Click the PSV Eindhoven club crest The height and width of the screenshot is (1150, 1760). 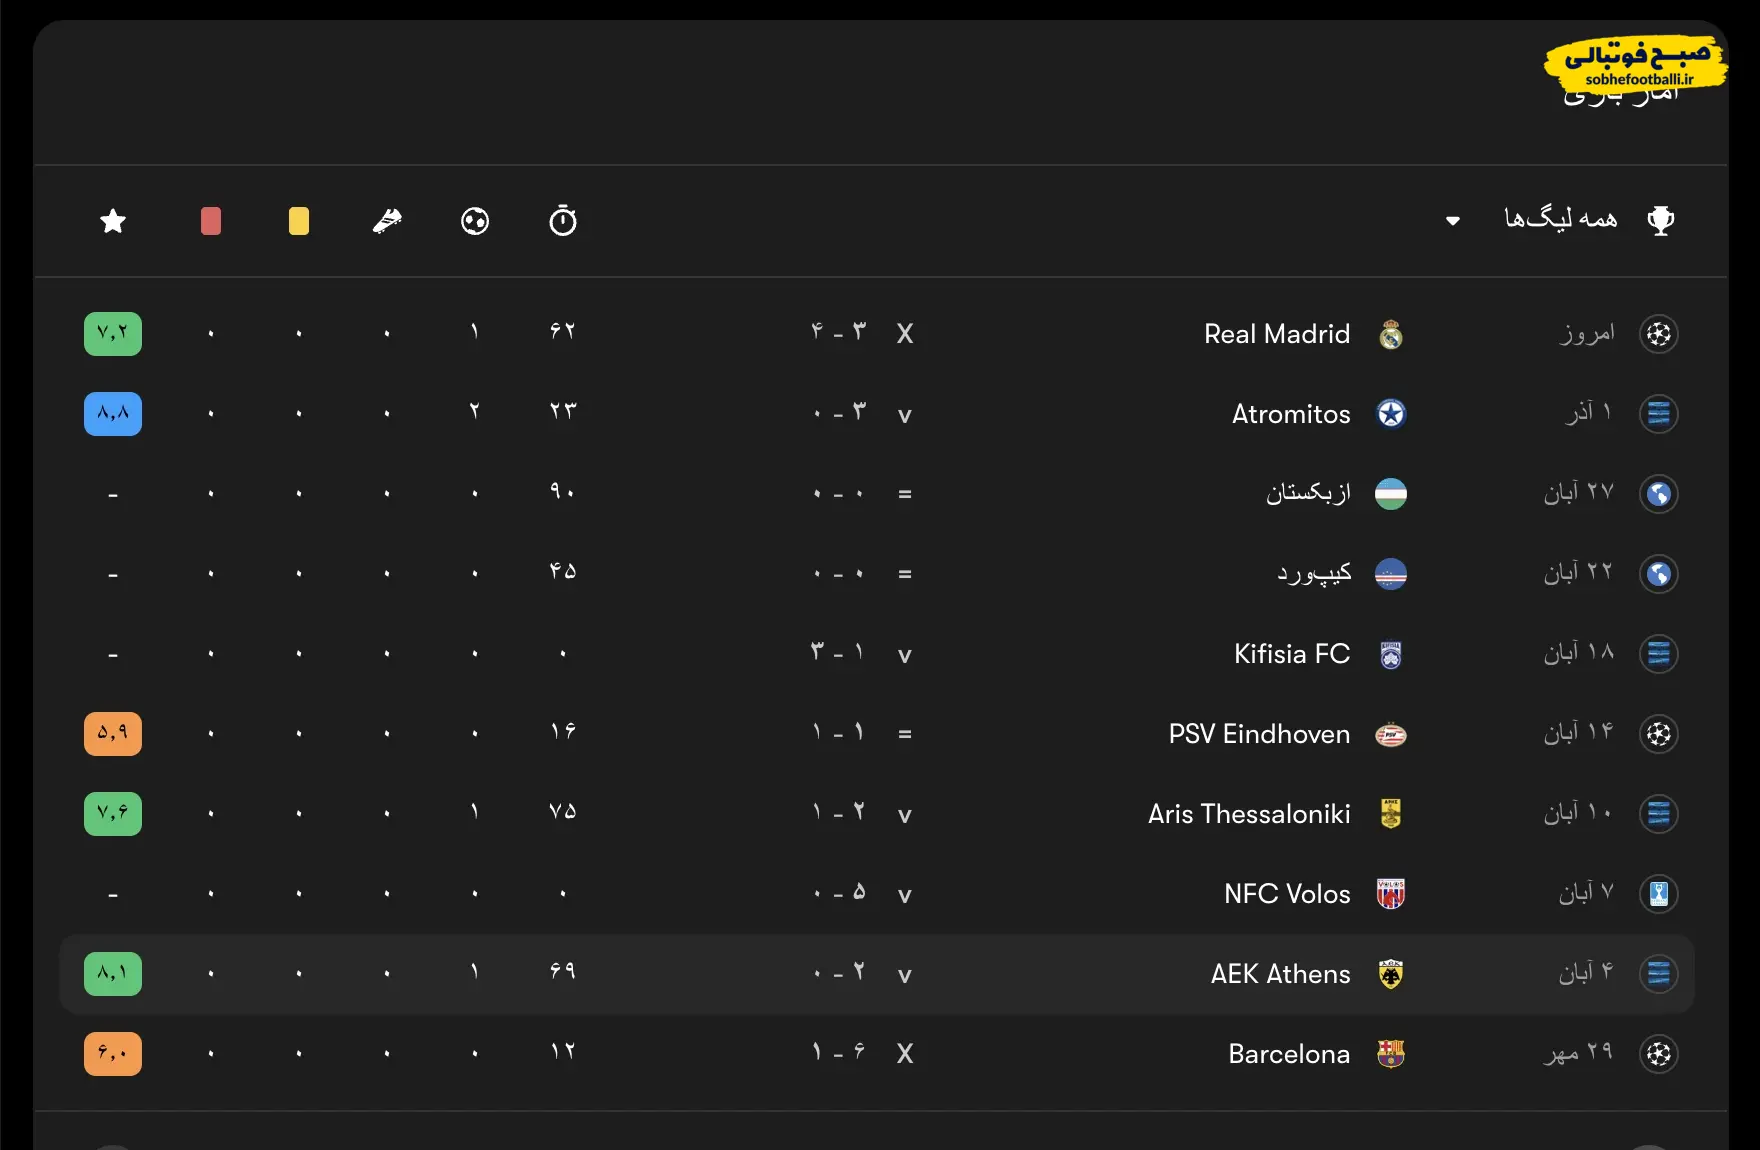coord(1391,735)
